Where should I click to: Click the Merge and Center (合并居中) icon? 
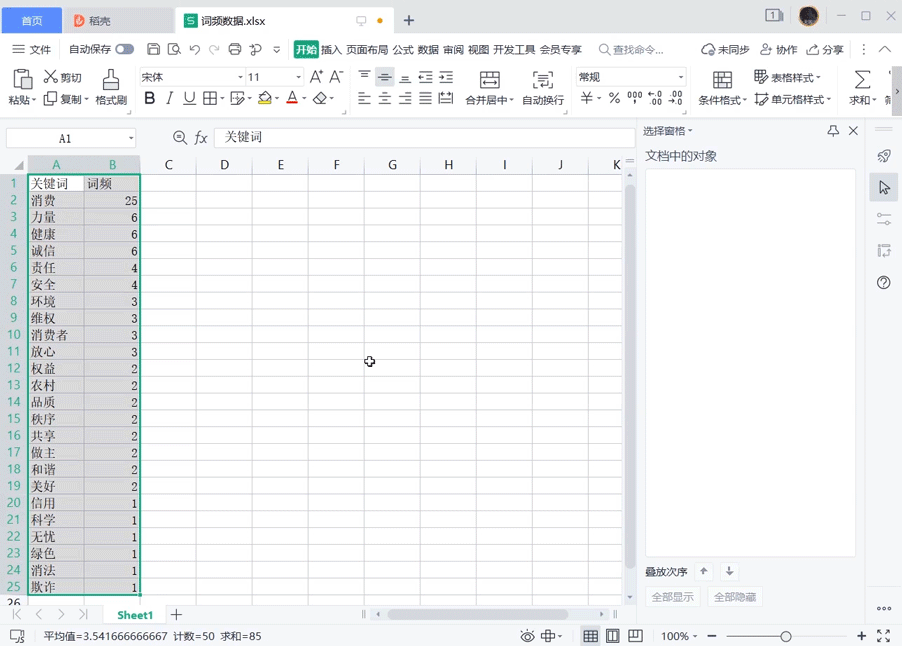tap(489, 81)
